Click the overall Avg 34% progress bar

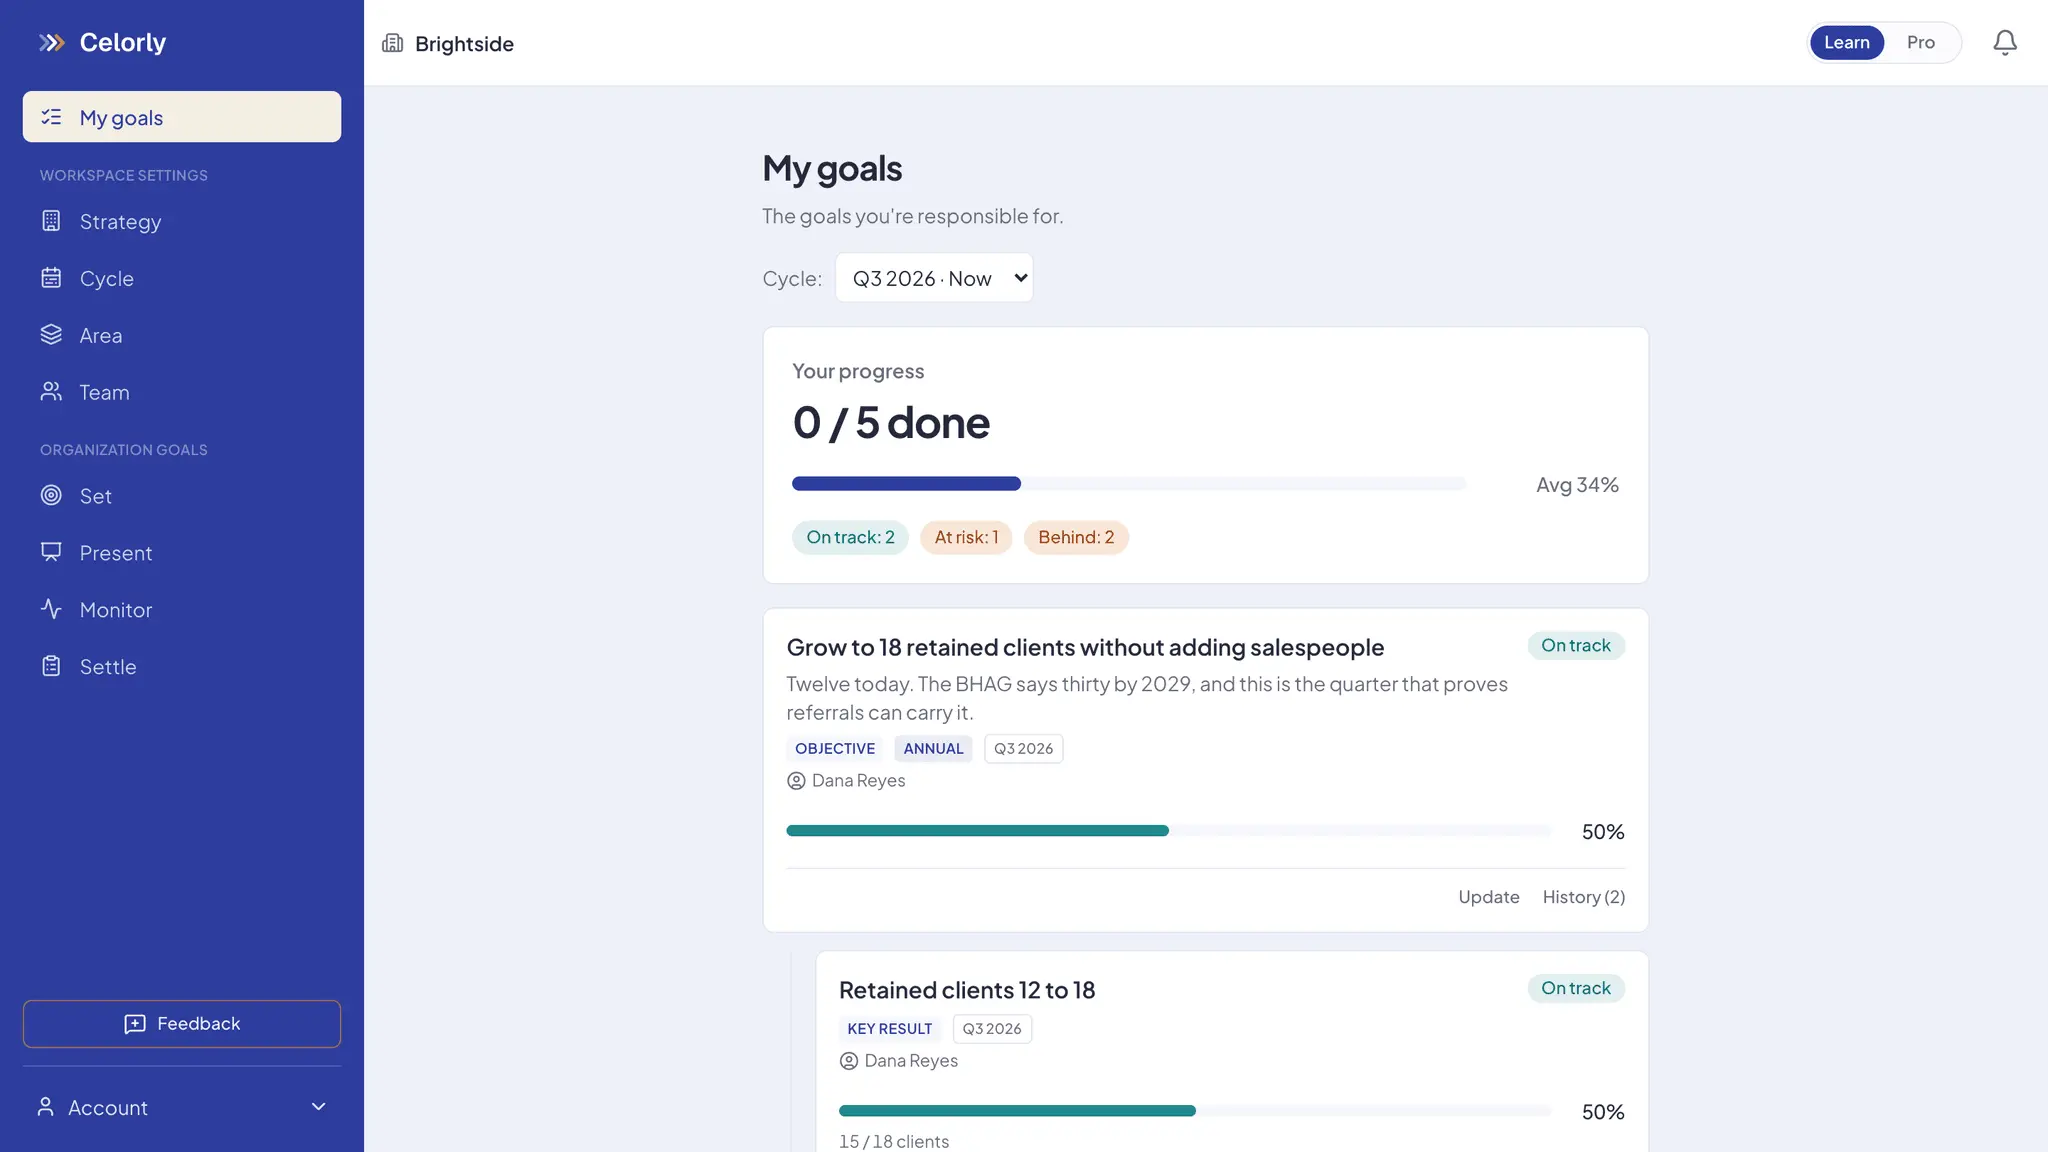tap(1129, 484)
